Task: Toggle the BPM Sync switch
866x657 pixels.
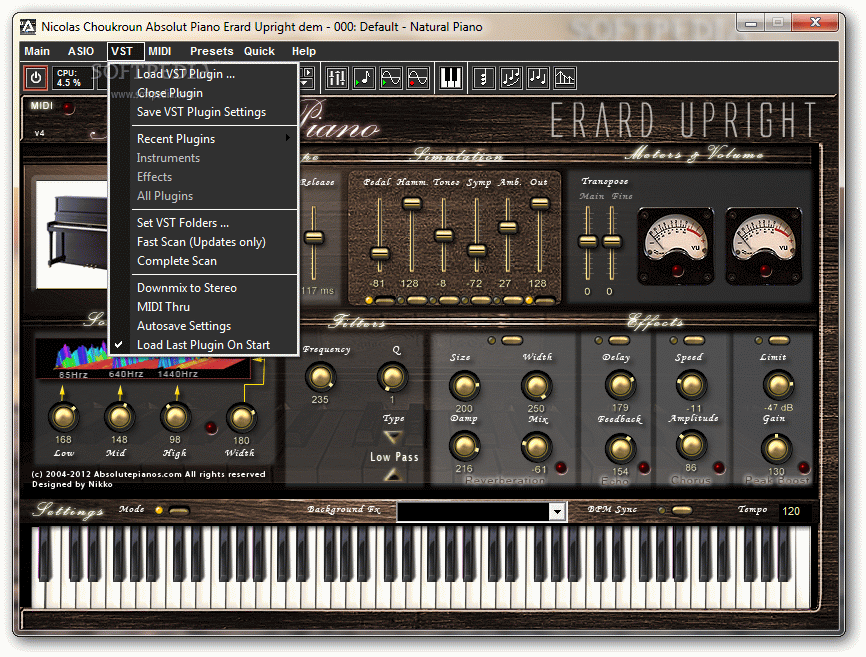Action: click(x=682, y=510)
